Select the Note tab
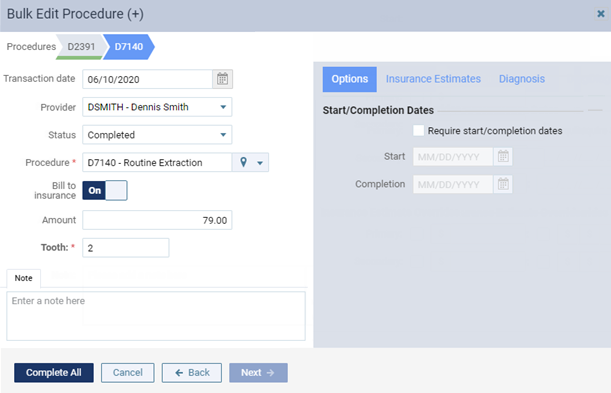Screen dimensions: 611x393 pyautogui.click(x=23, y=278)
